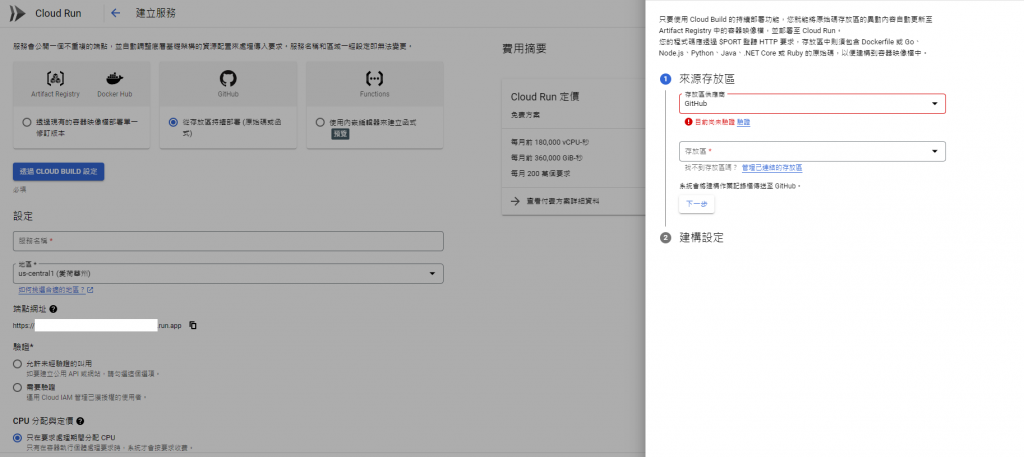This screenshot has height=457, width=1024.
Task: Click the Artifact Registry icon
Action: pos(55,79)
